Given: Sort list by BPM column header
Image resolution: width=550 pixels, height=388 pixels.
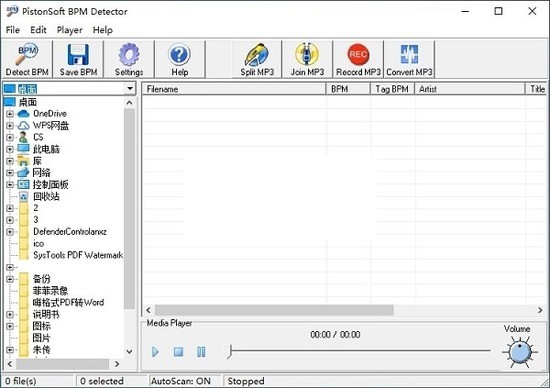Looking at the screenshot, I should [348, 89].
